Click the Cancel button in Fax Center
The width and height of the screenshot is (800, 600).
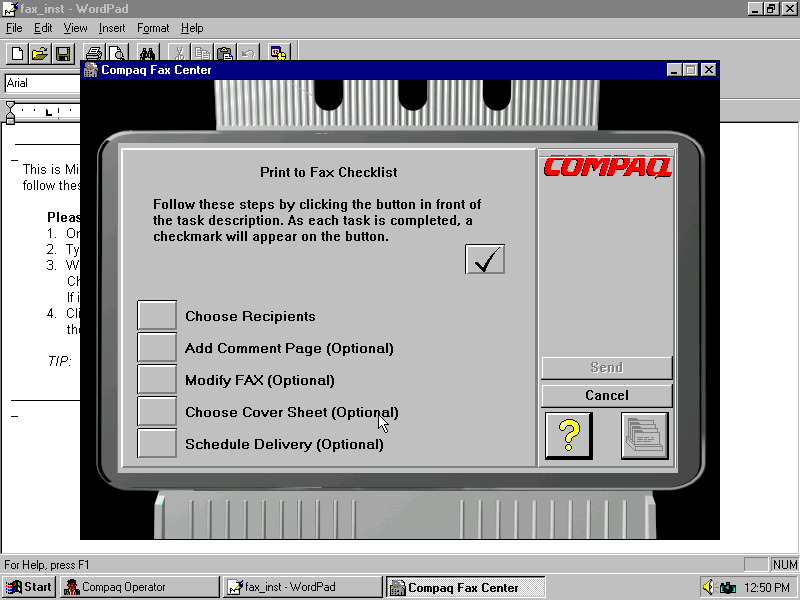(x=607, y=396)
